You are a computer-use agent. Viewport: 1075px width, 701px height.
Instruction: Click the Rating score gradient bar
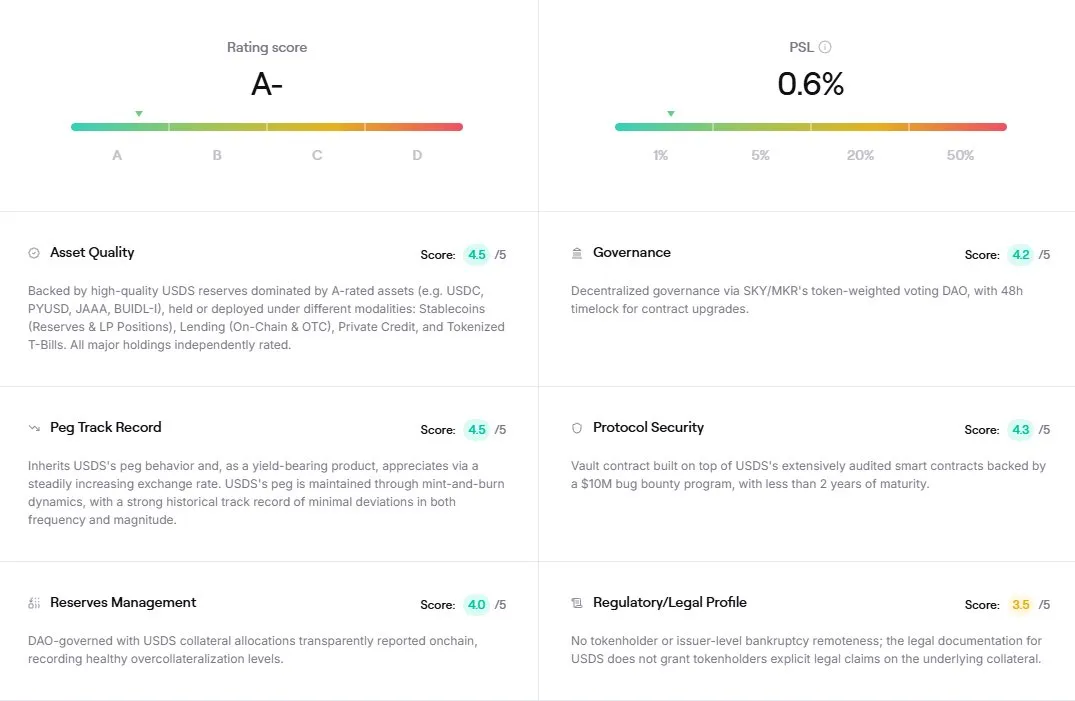tap(267, 127)
